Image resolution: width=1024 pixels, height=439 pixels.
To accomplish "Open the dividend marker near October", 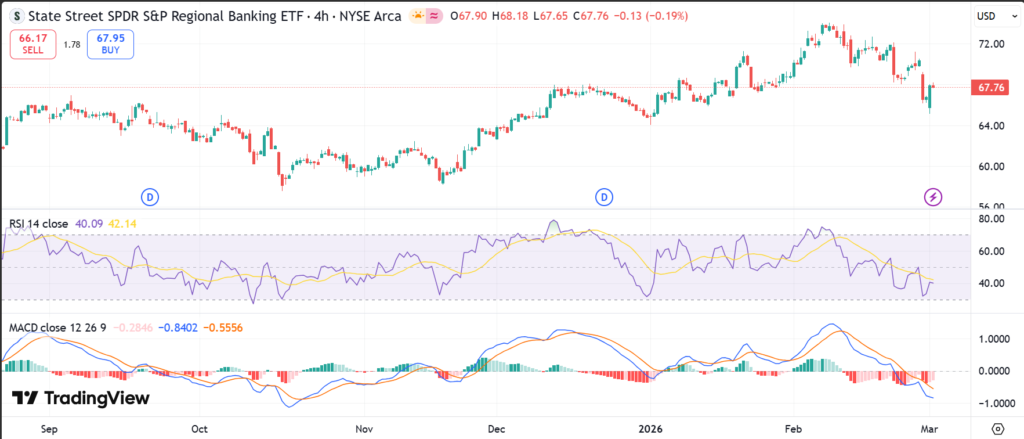I will (150, 197).
